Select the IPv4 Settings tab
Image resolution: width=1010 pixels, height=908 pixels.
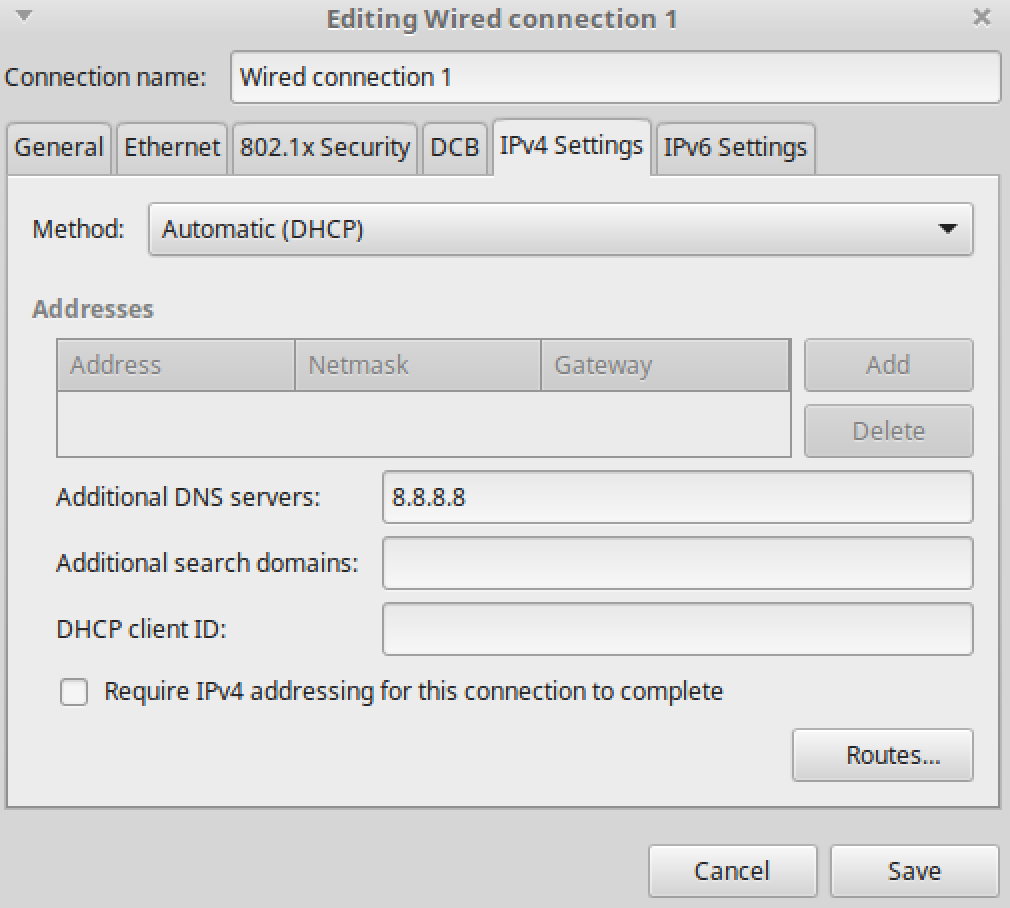point(571,146)
